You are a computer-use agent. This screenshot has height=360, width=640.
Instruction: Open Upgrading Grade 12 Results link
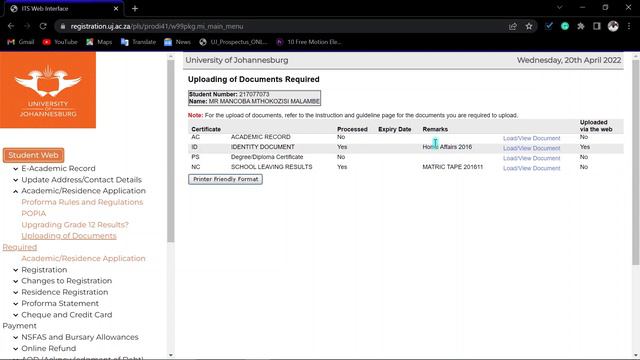[x=75, y=224]
